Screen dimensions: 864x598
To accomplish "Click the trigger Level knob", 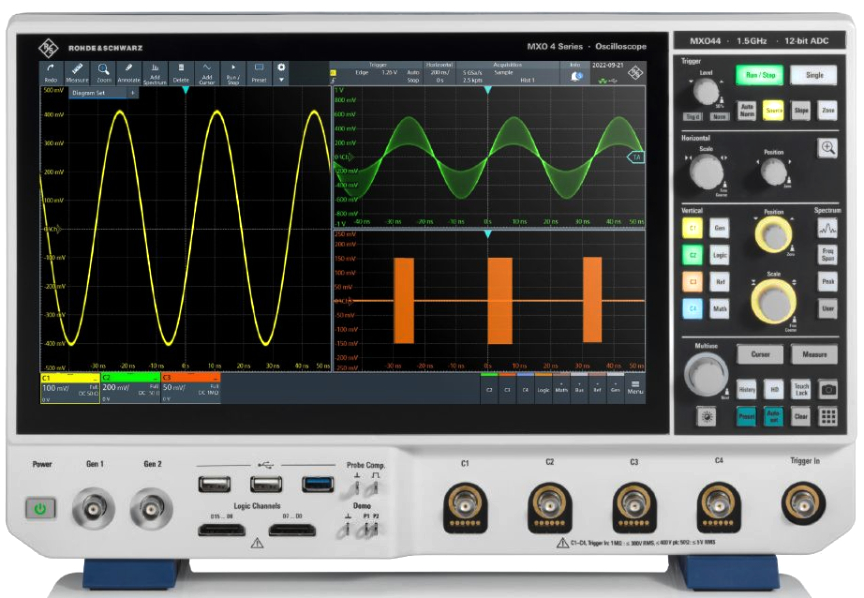I will click(705, 91).
